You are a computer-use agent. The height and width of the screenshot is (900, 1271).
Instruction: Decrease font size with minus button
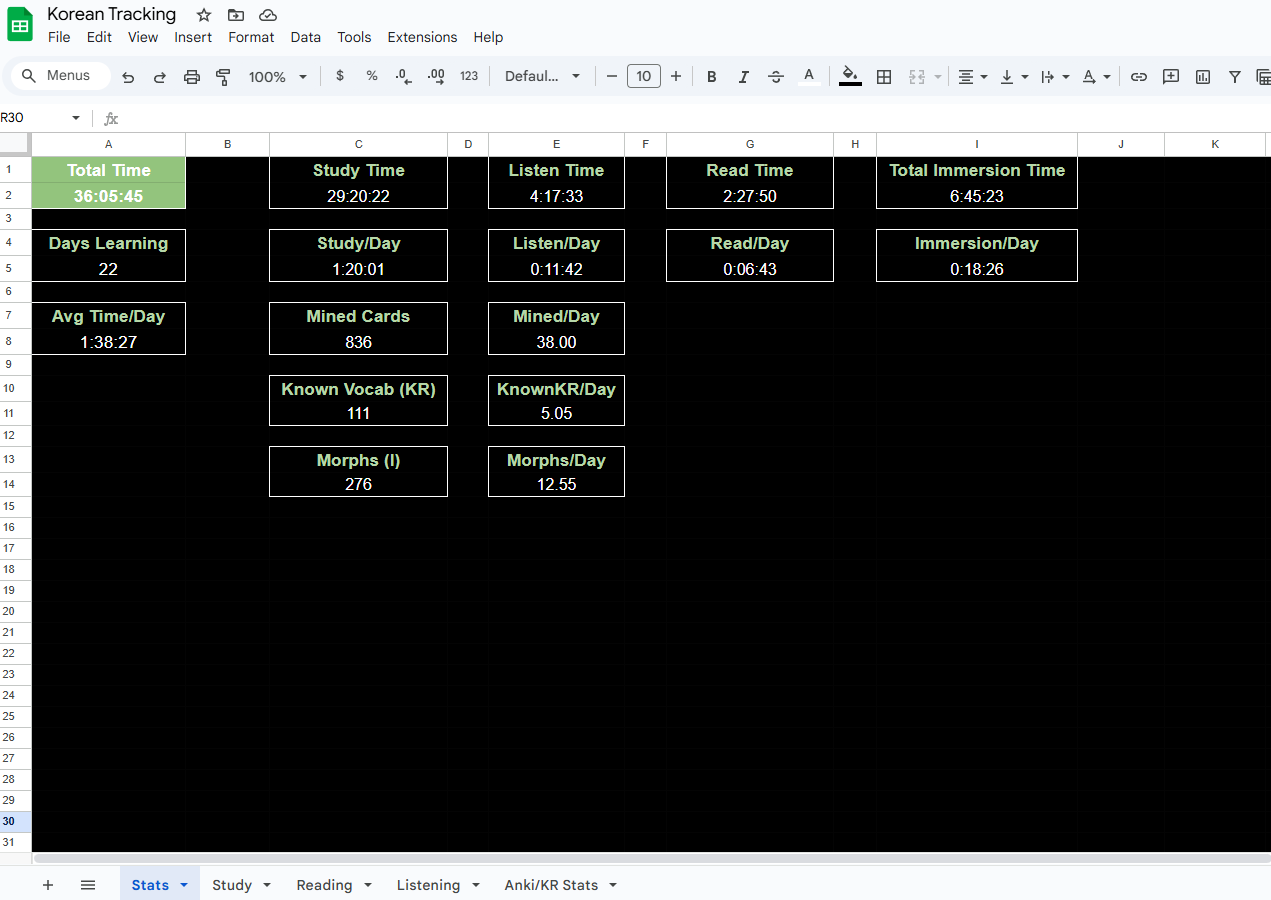(612, 76)
